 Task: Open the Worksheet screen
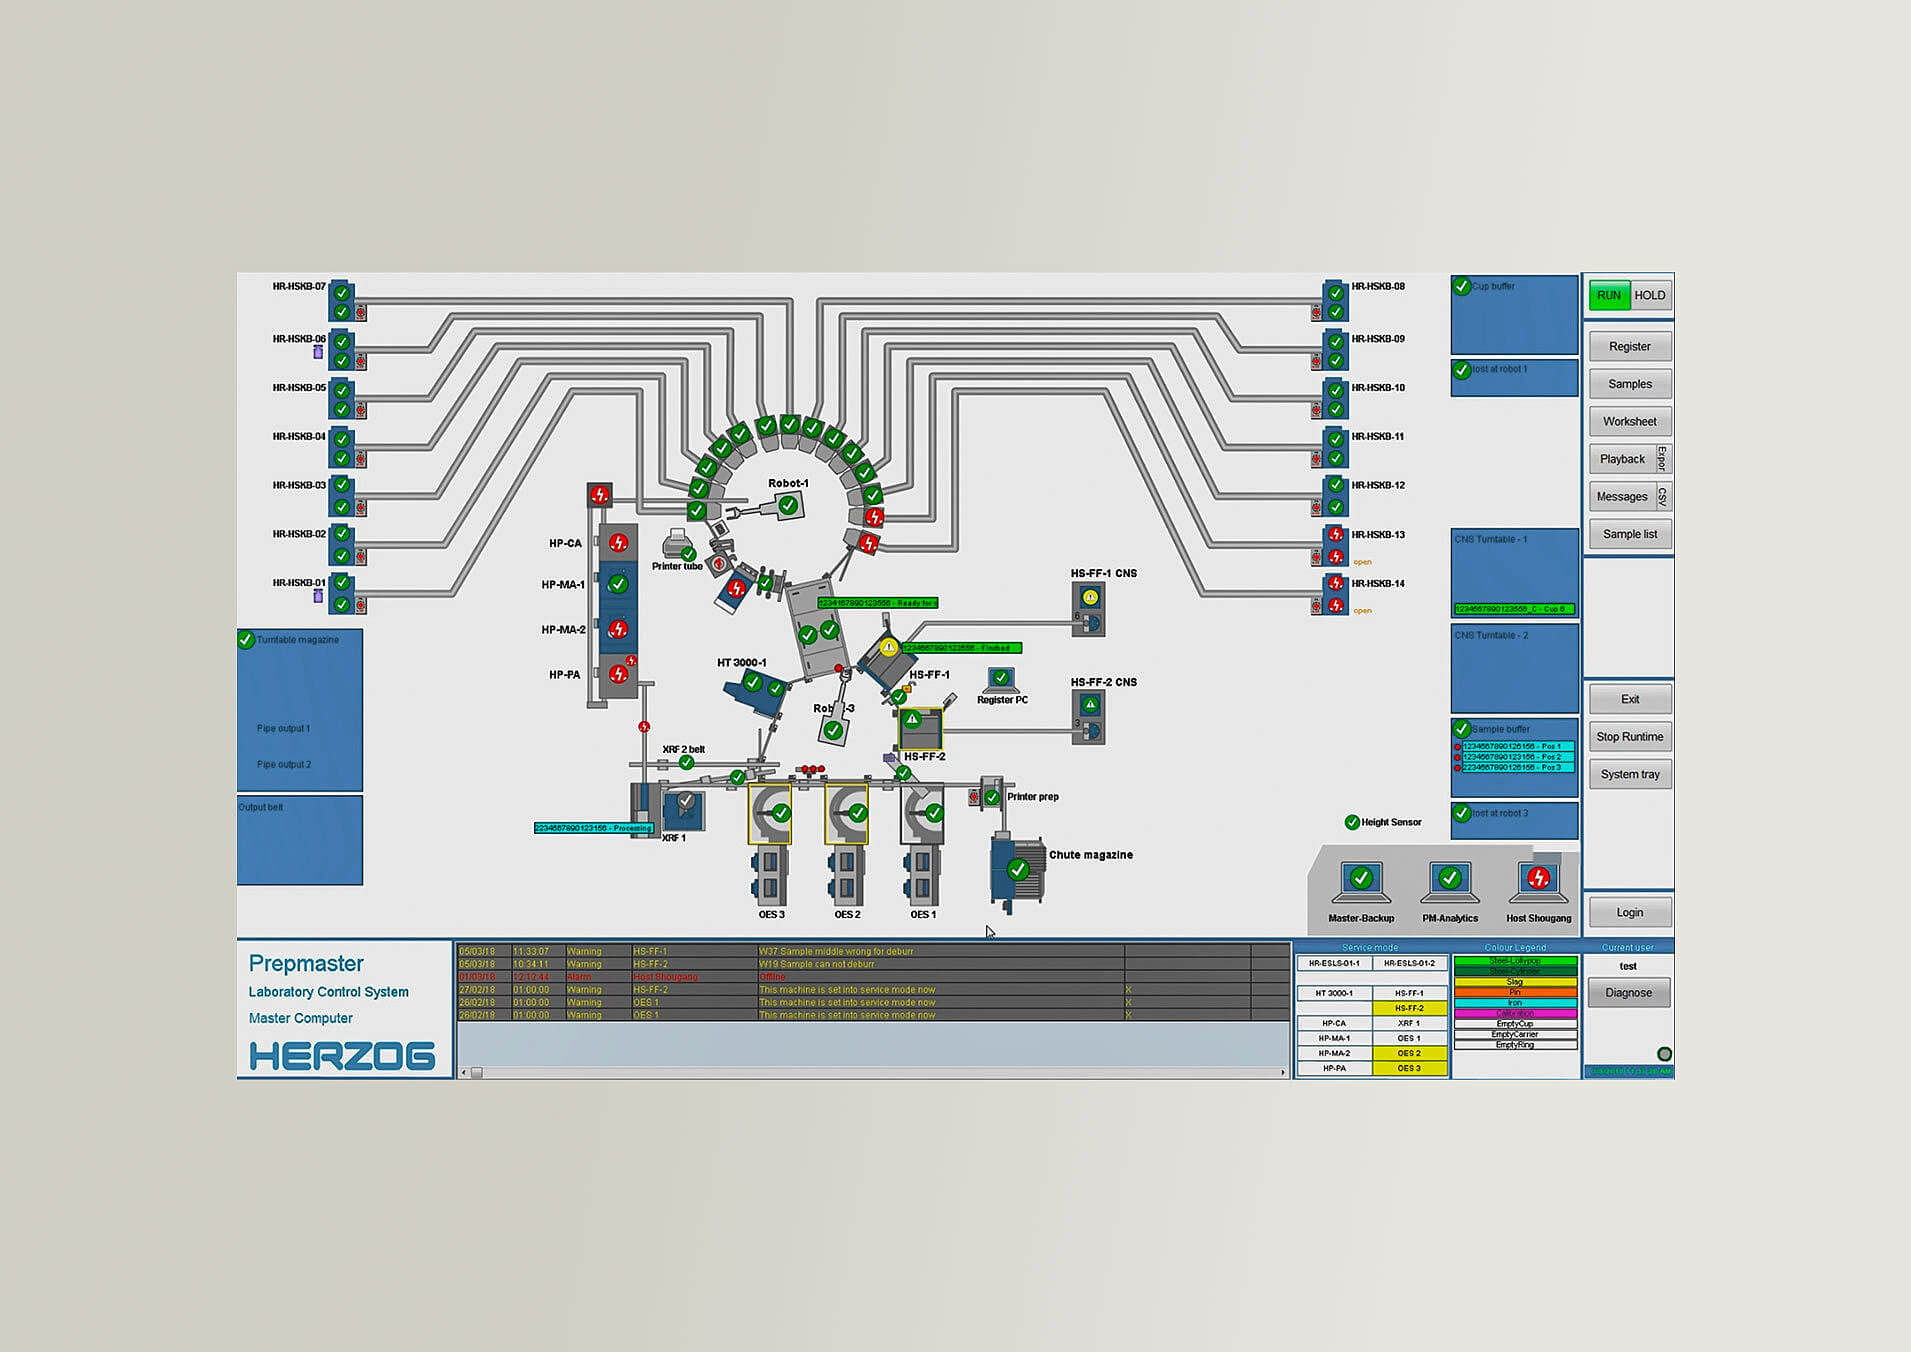pos(1630,421)
